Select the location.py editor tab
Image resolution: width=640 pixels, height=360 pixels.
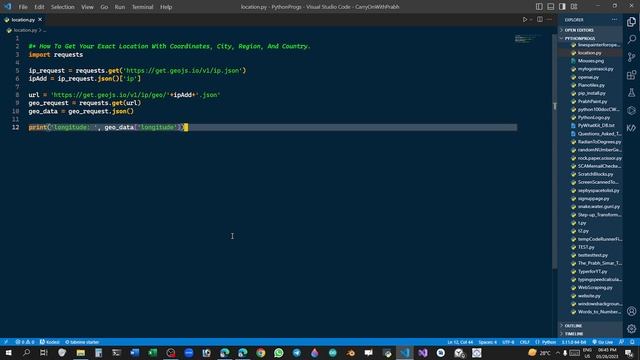[23, 20]
